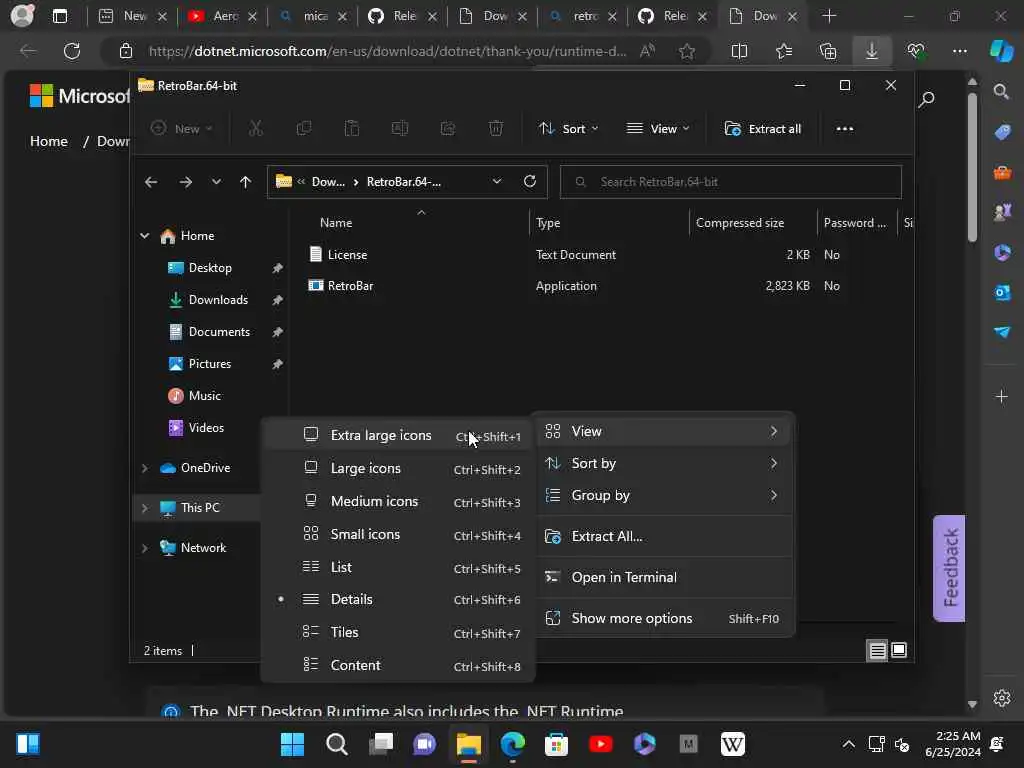The image size is (1024, 768).
Task: Show hidden system tray icons
Action: [848, 744]
